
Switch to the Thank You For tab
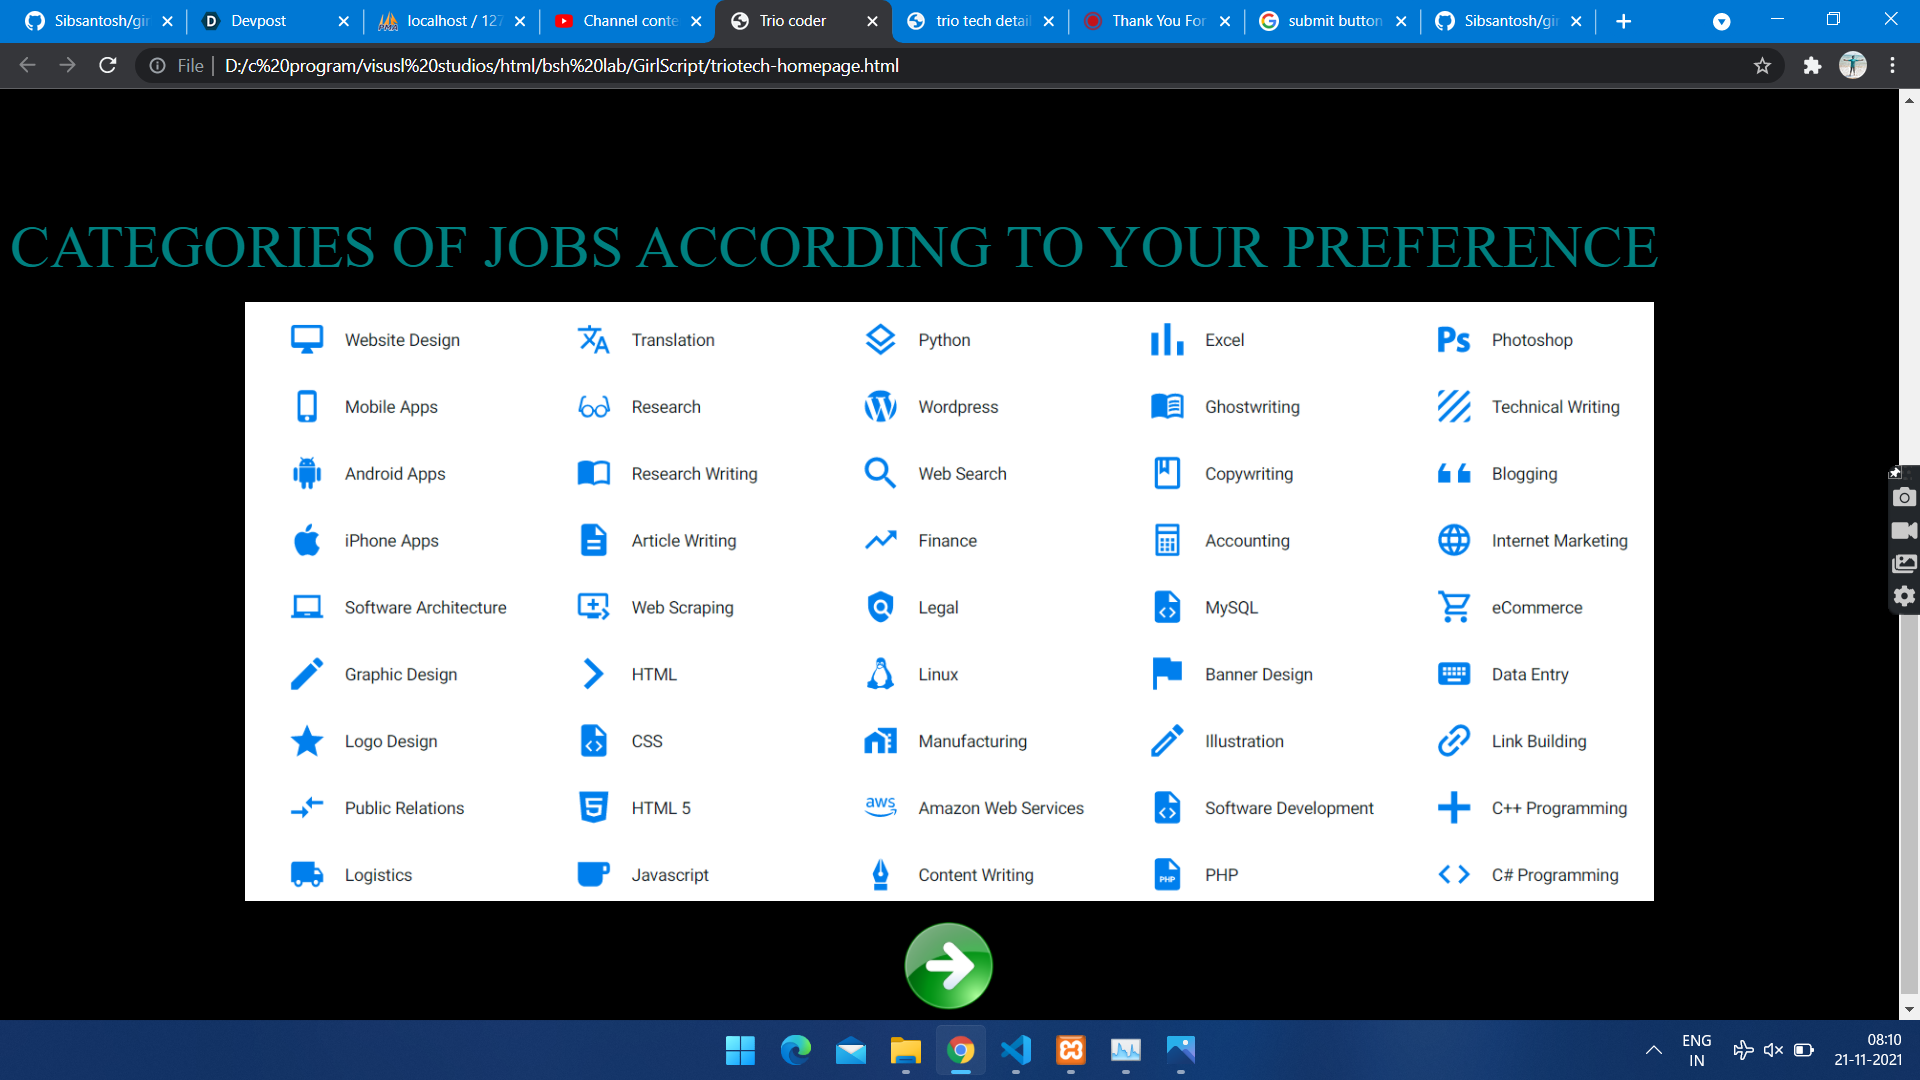click(x=1157, y=21)
